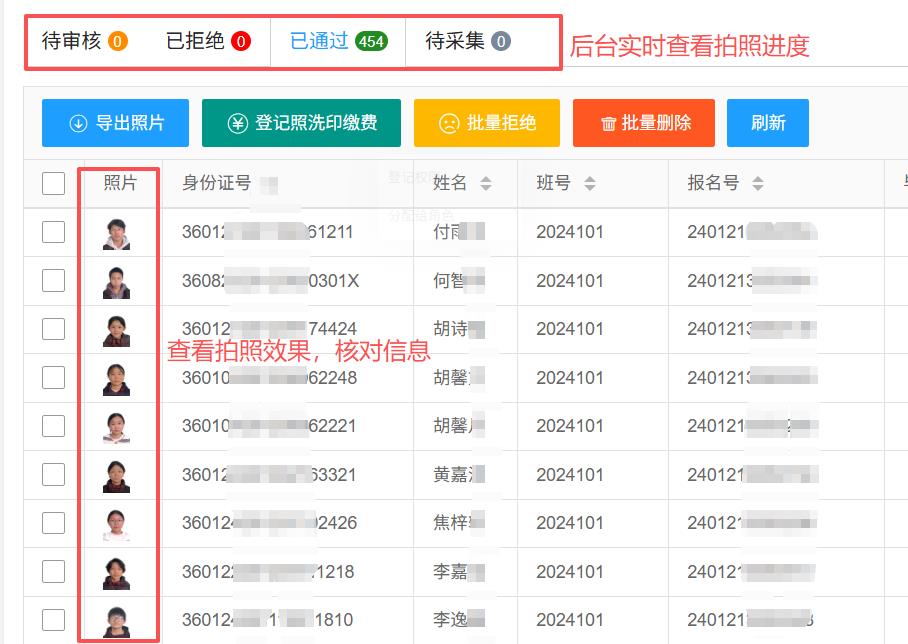The height and width of the screenshot is (644, 908).
Task: Click the trash icon on 批量删除 button
Action: (x=608, y=124)
